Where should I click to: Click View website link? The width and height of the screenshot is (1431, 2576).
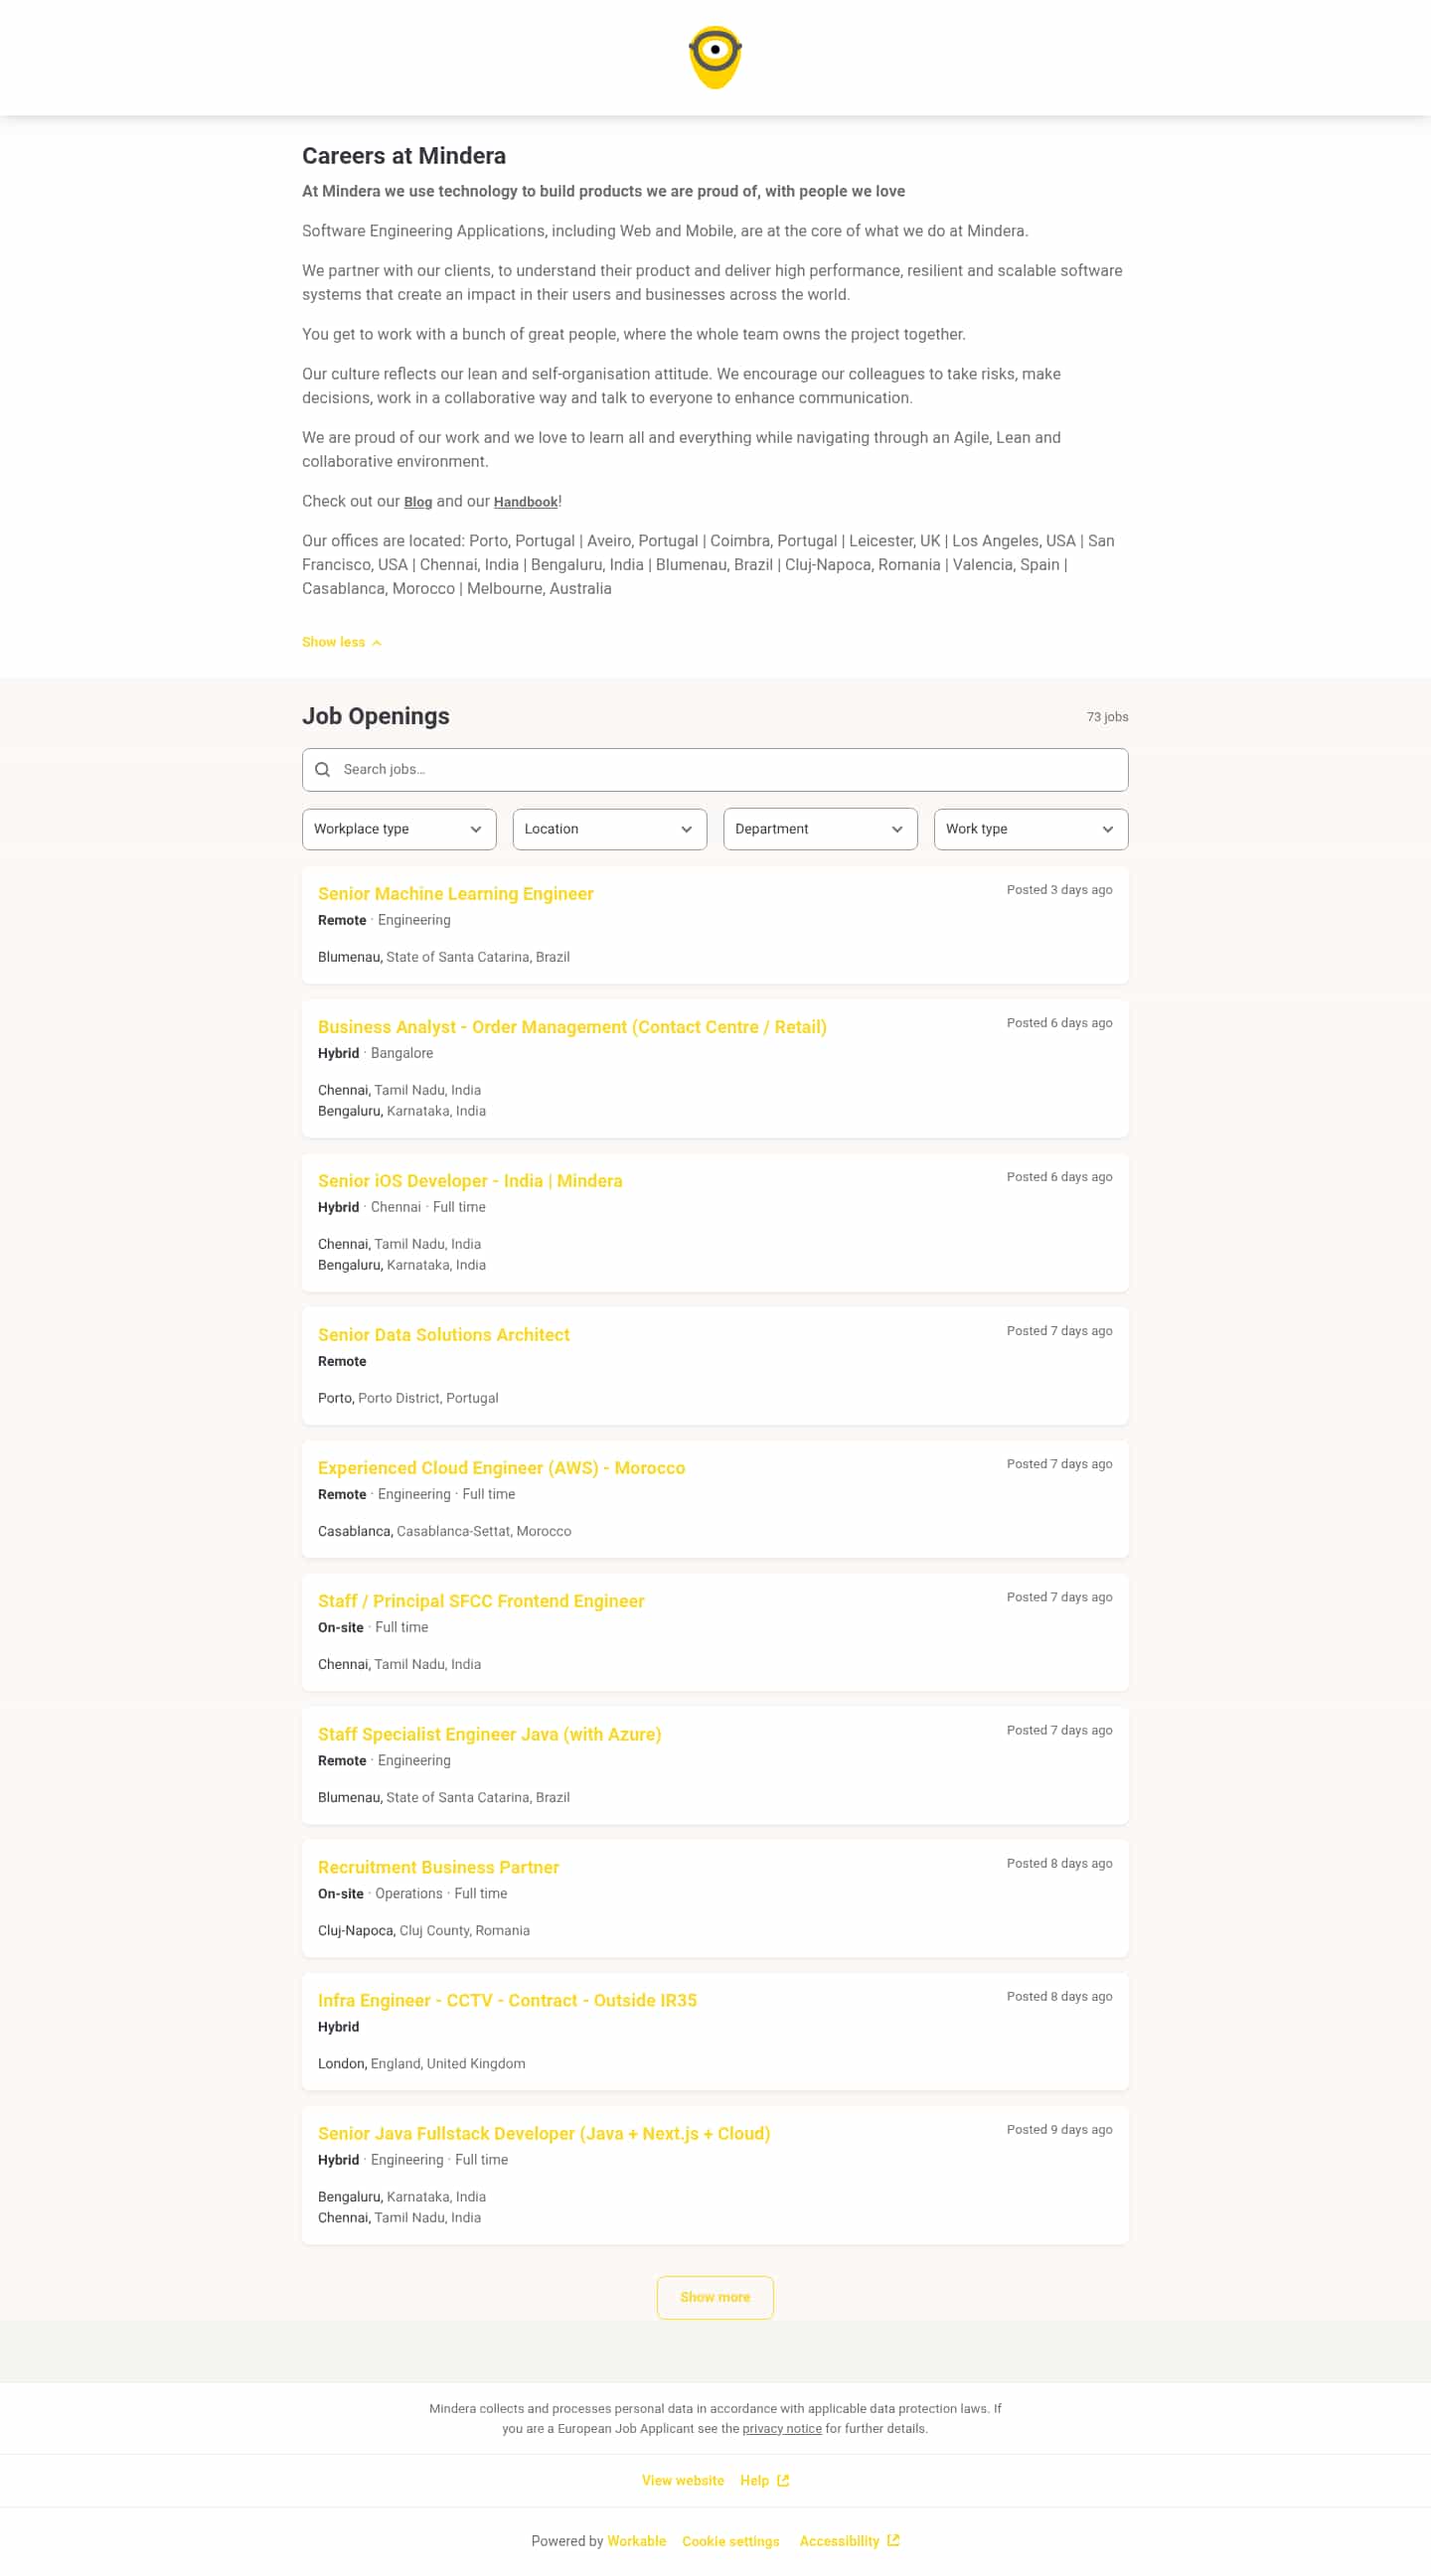click(683, 2480)
